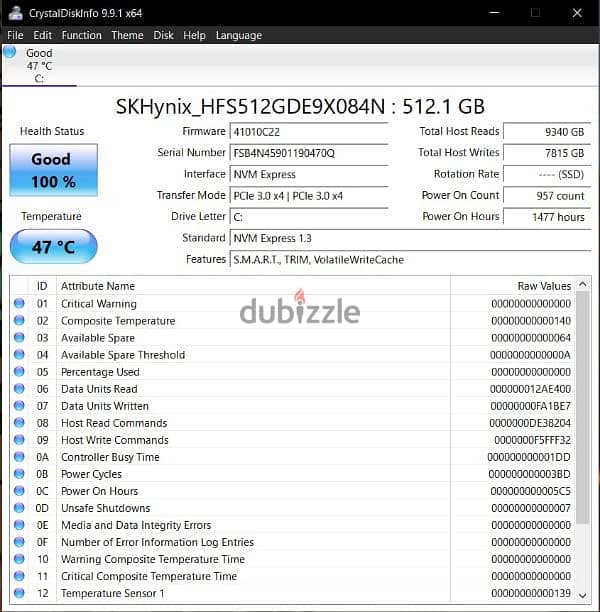Image resolution: width=600 pixels, height=612 pixels.
Task: Click the status icon beside Power Cycles
Action: click(19, 474)
